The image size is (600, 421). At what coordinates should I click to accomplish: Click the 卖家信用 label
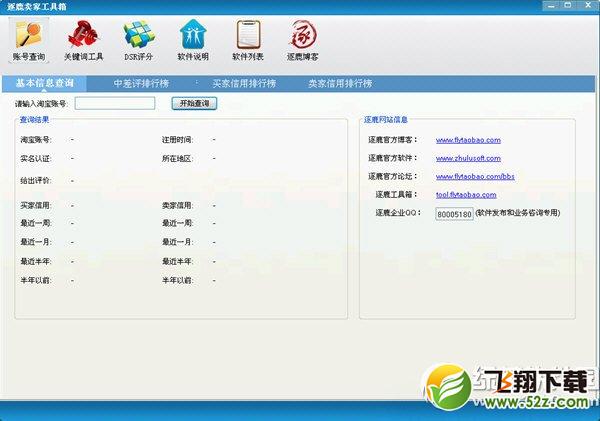[178, 206]
